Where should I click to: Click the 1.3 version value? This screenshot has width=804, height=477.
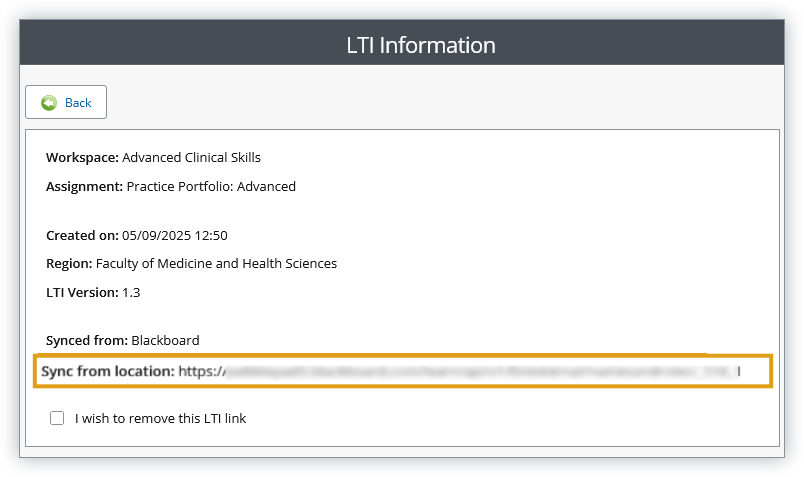point(131,292)
